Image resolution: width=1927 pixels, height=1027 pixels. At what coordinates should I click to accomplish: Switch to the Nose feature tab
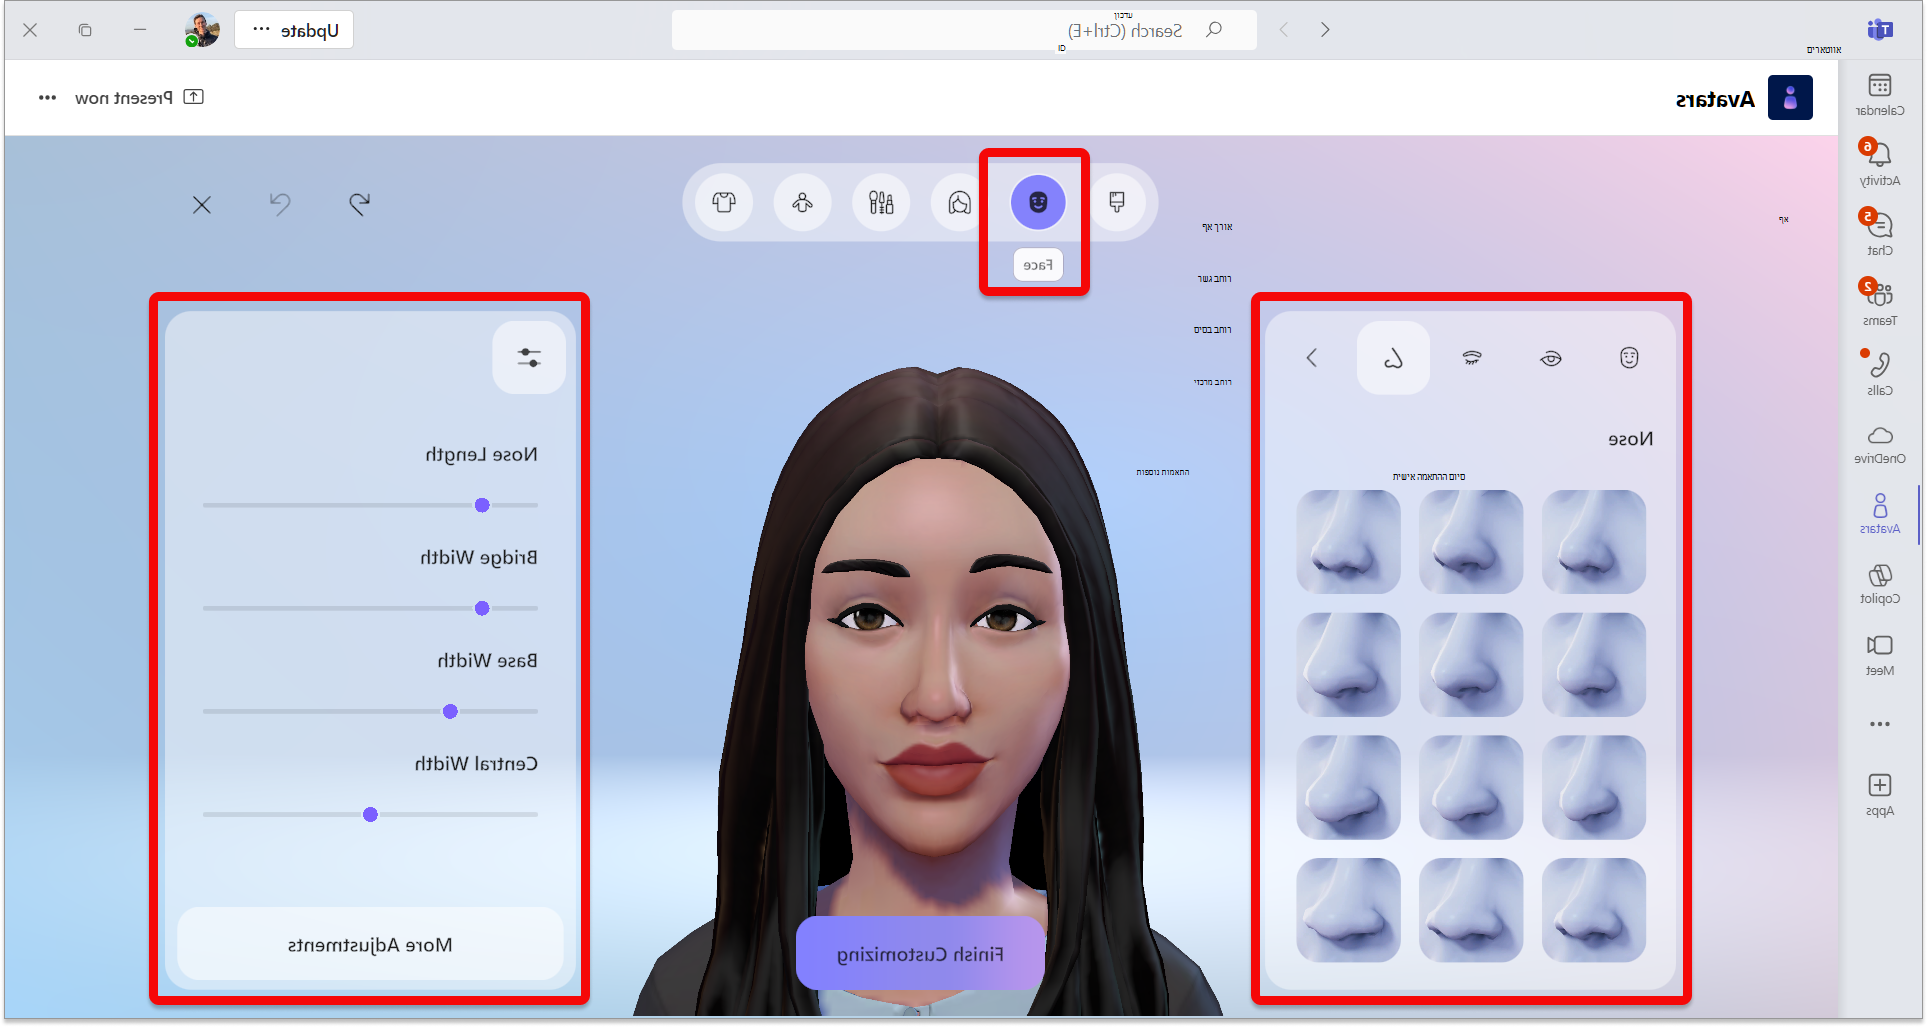[x=1393, y=358]
